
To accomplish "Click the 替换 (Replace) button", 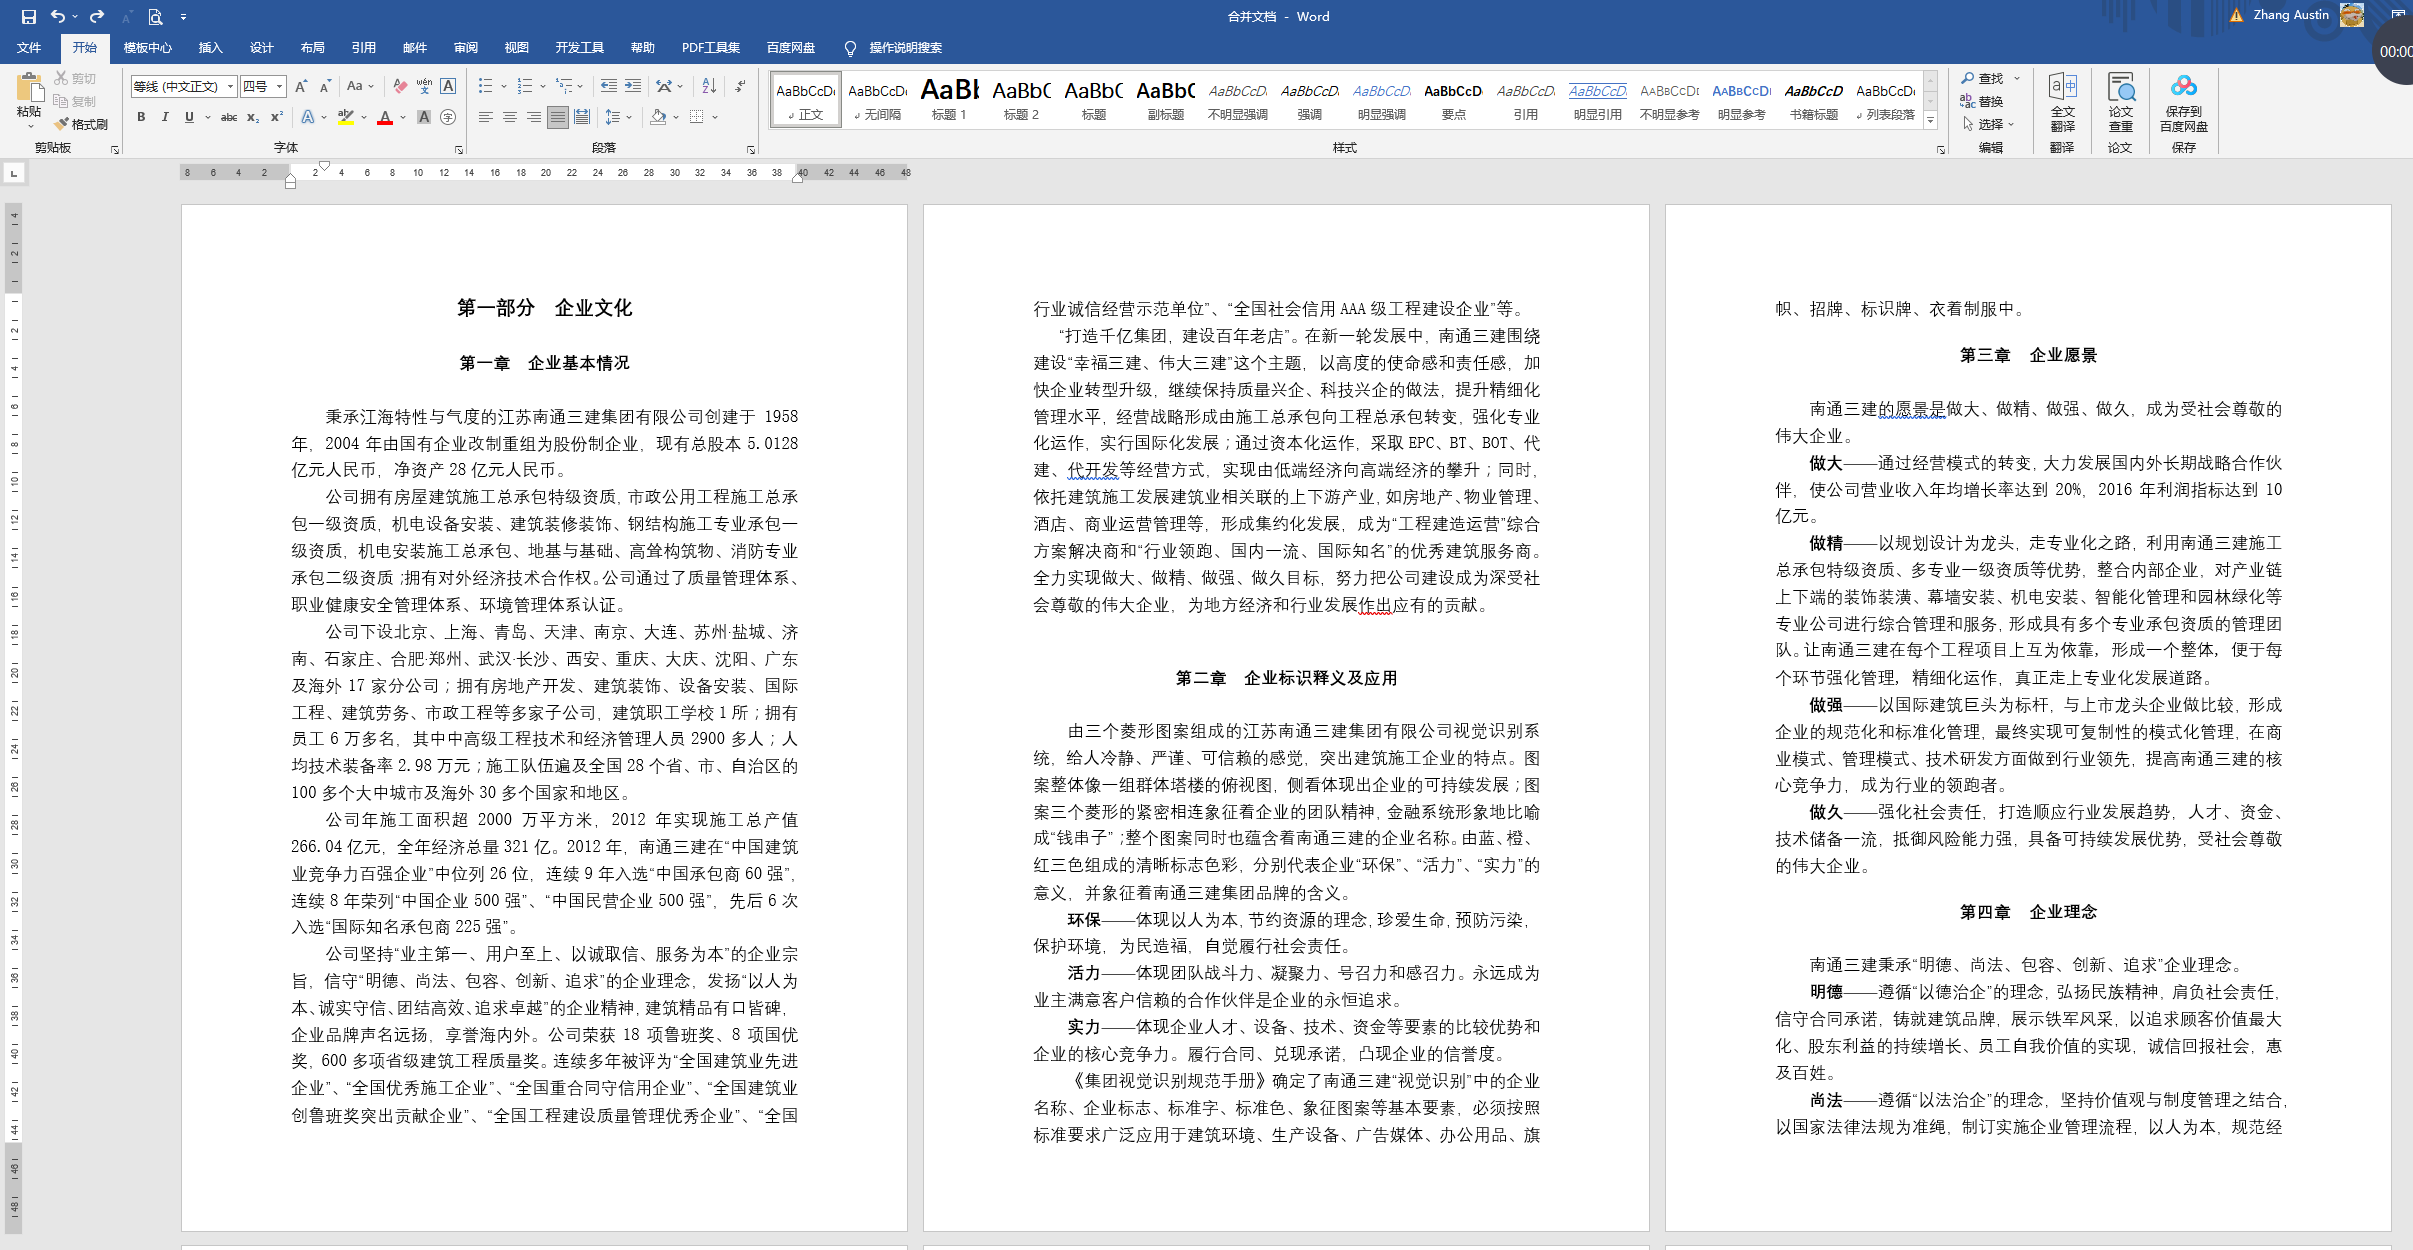I will [x=1982, y=101].
